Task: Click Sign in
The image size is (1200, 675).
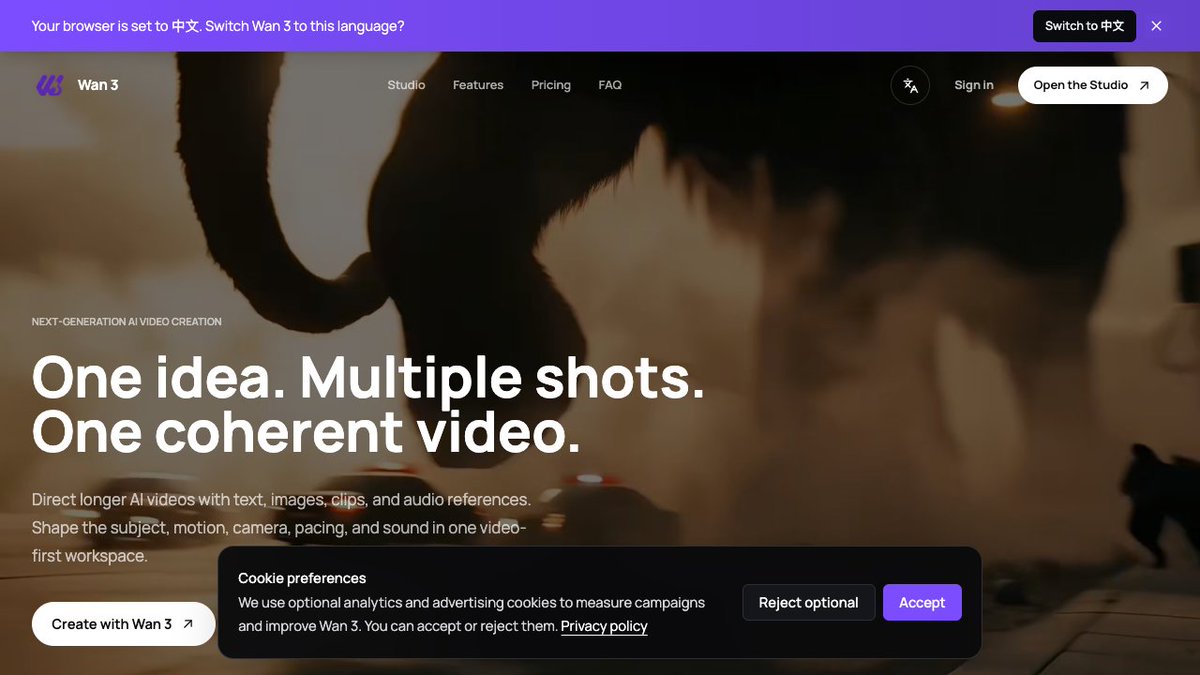Action: 974,85
